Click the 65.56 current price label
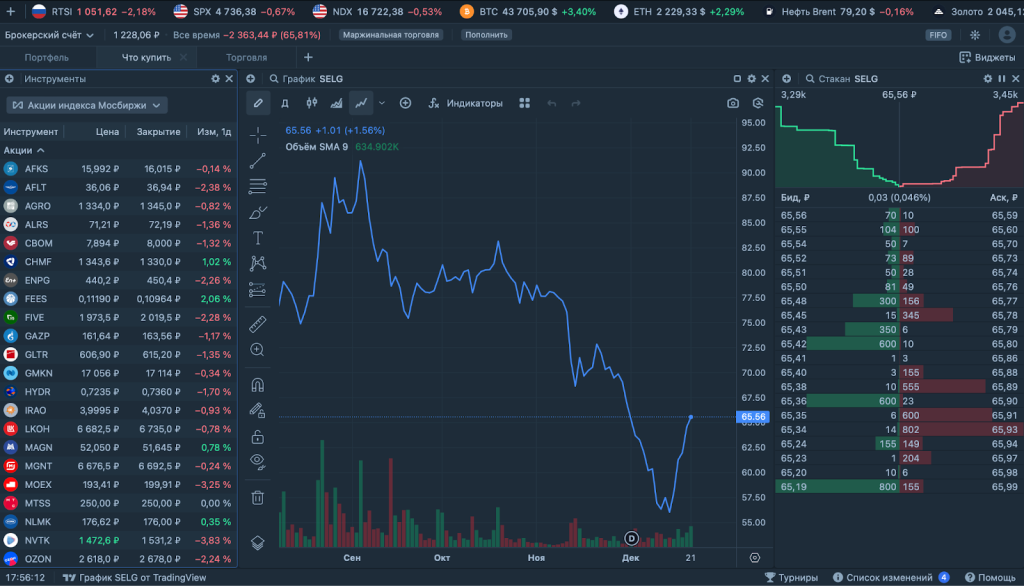 752,417
